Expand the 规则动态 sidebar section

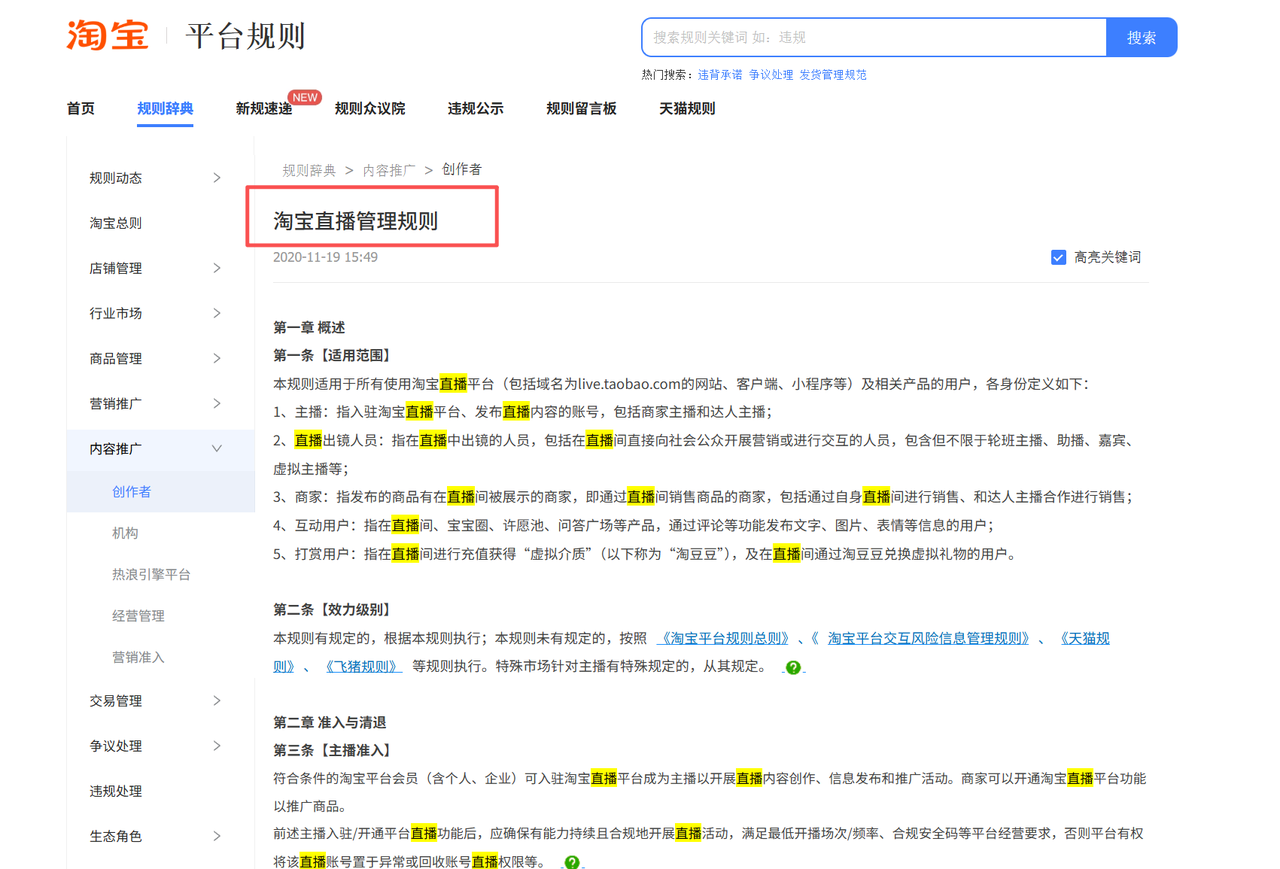coord(155,178)
